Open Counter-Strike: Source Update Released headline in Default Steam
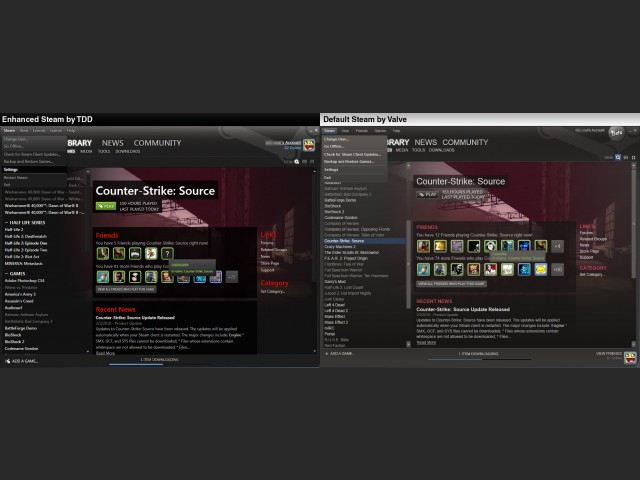 click(x=463, y=309)
